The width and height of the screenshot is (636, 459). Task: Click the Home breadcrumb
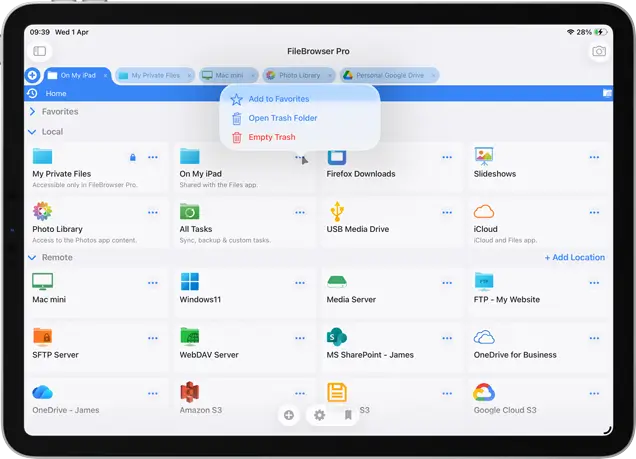pos(56,93)
